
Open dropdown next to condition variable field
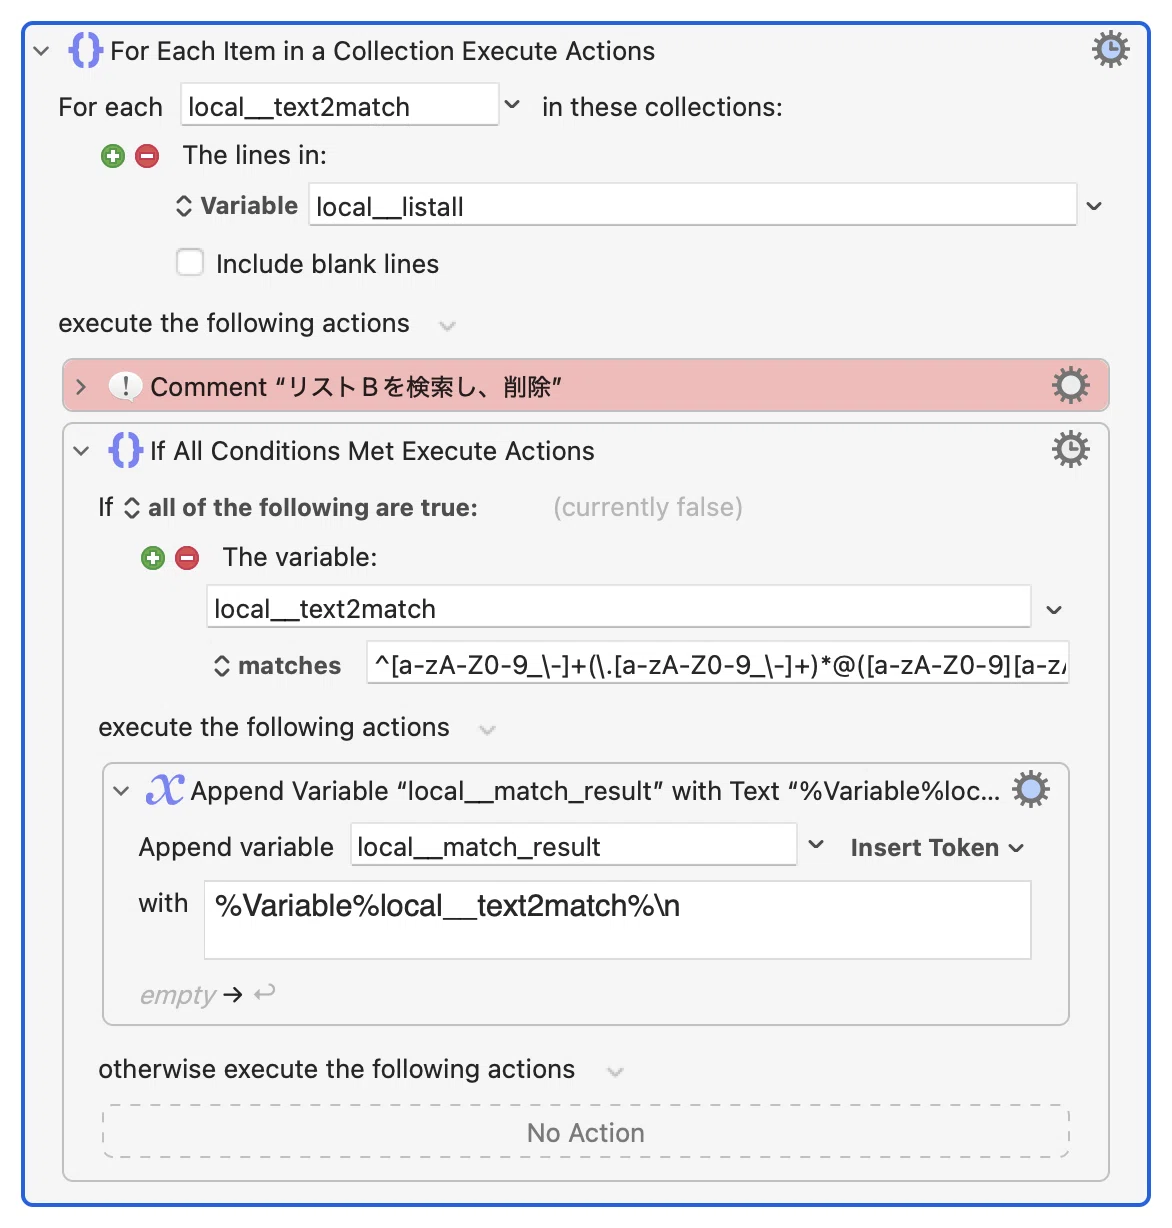tap(1054, 609)
